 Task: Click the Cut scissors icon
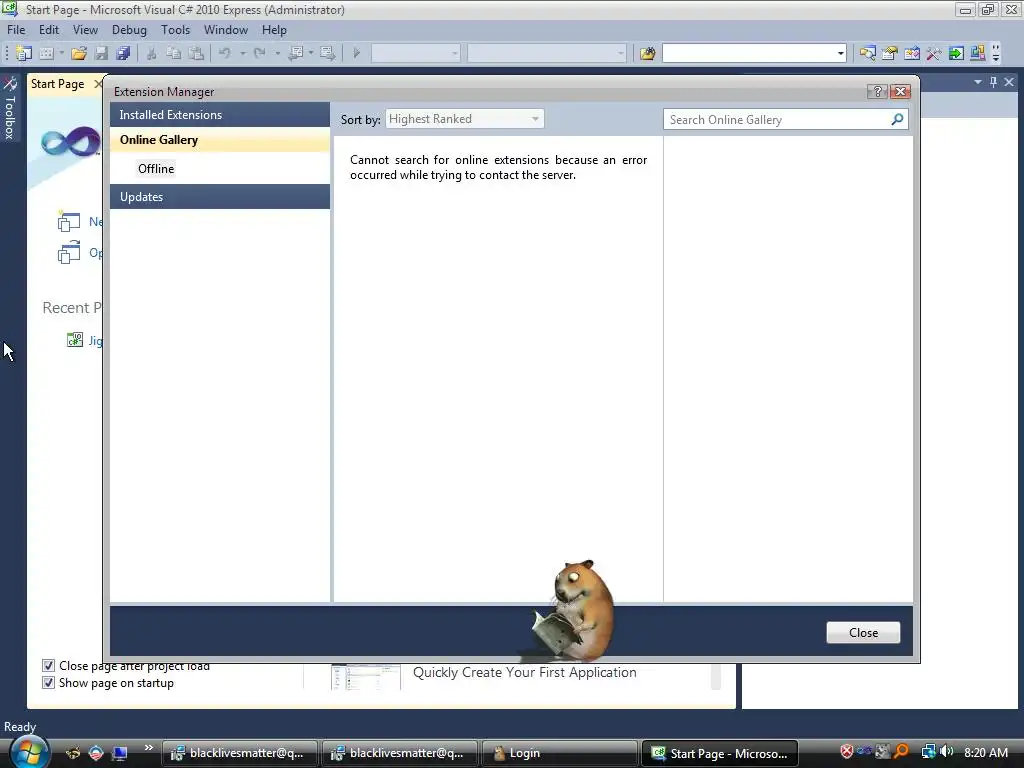tap(152, 53)
